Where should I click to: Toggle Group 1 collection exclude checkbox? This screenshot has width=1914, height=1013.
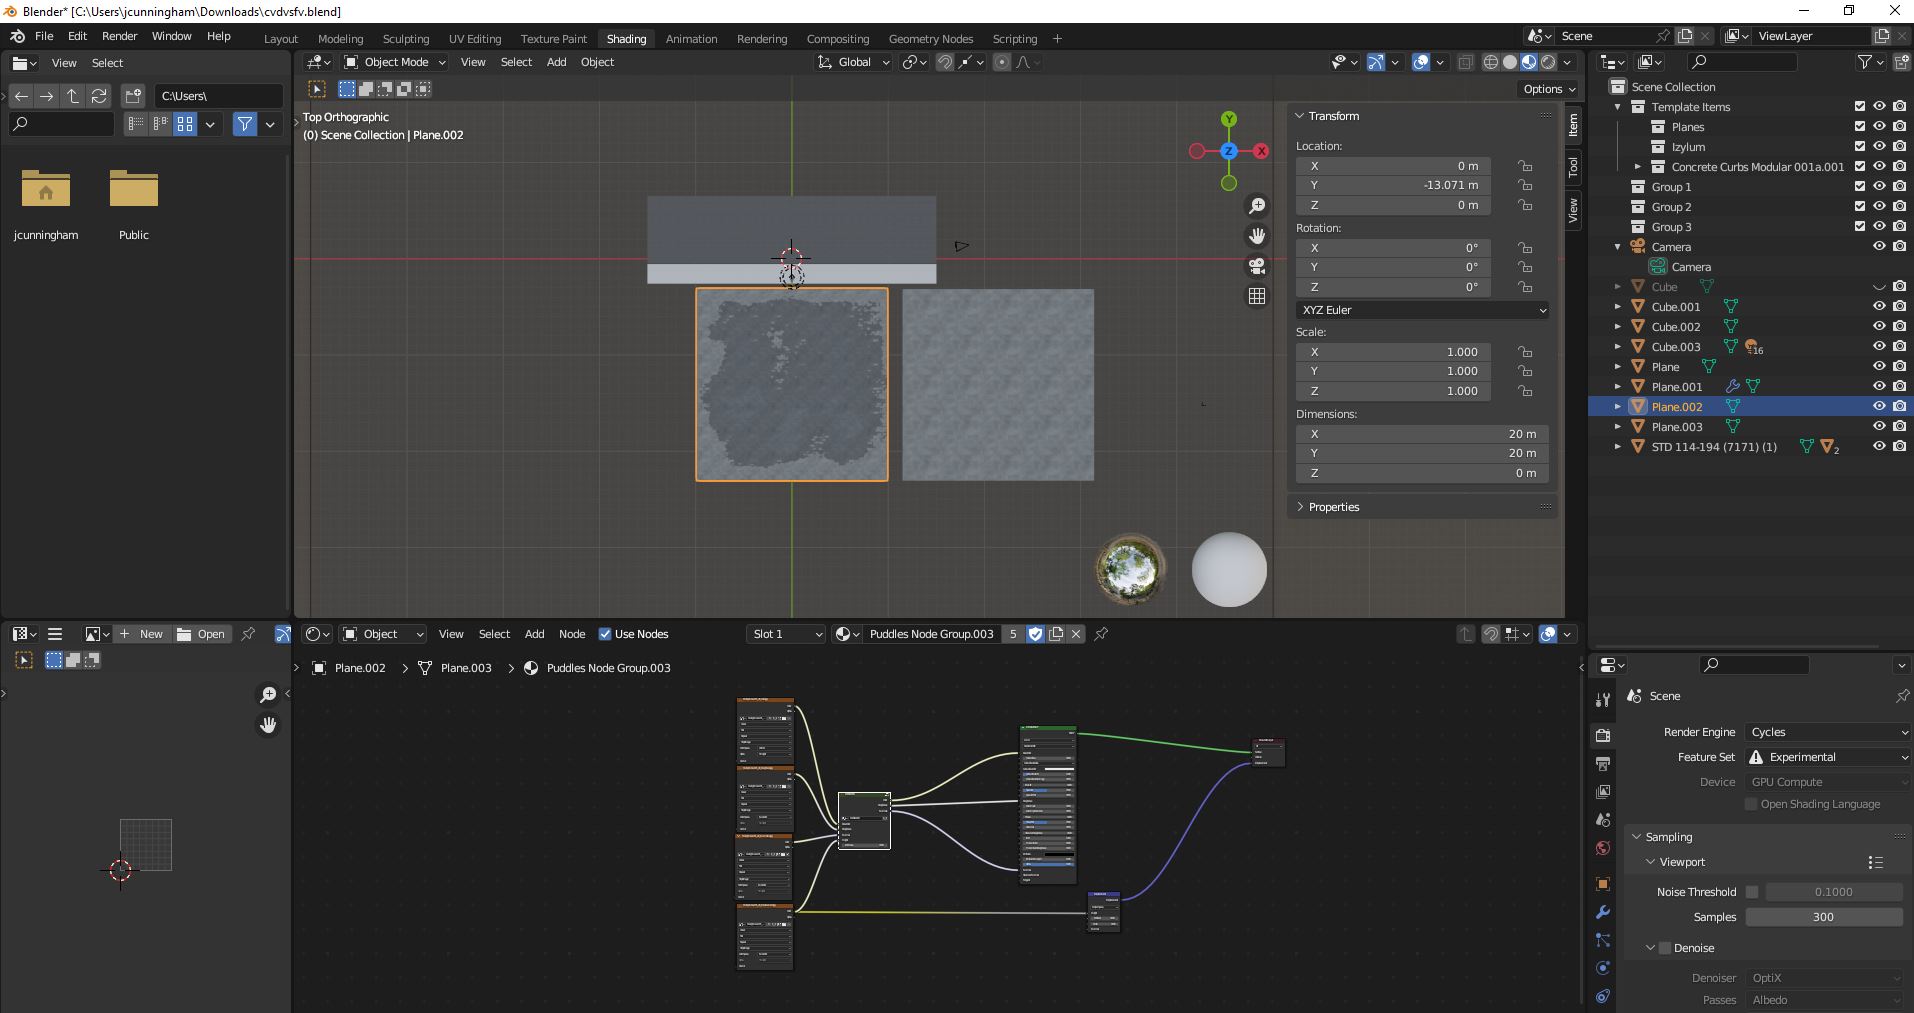pos(1860,187)
